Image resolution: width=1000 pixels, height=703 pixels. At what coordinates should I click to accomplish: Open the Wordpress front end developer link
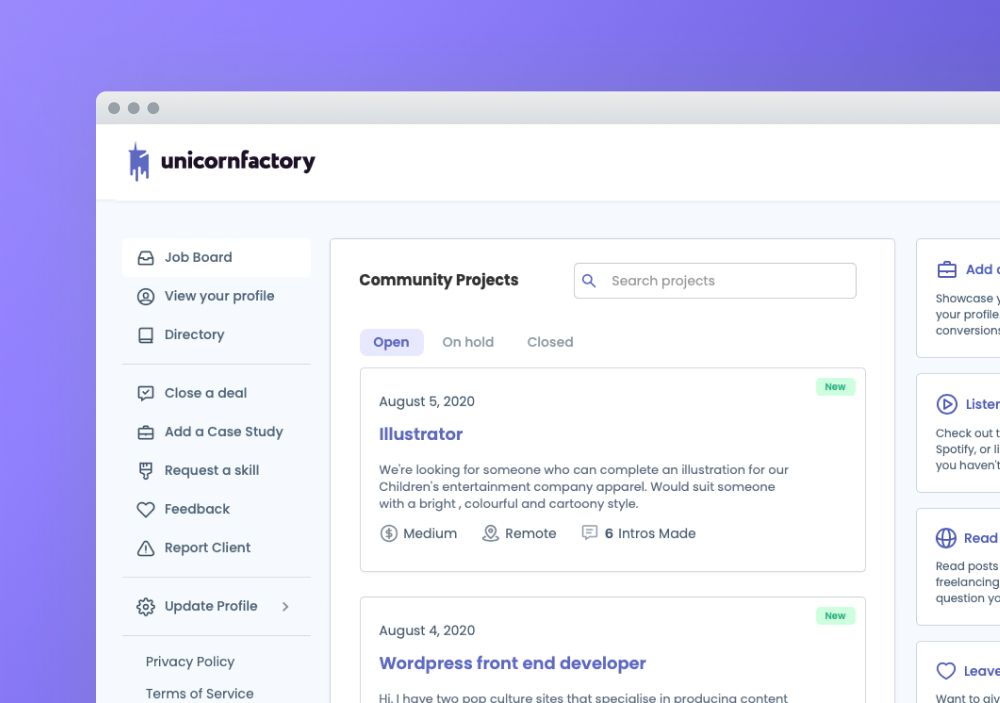512,663
